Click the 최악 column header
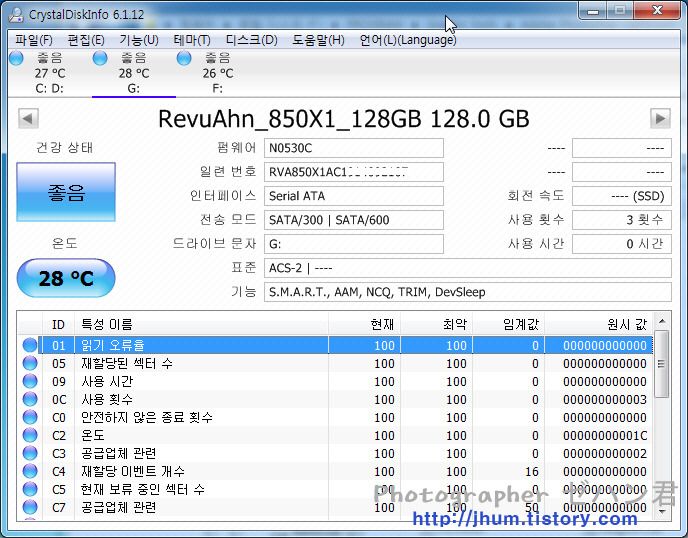 coord(437,324)
